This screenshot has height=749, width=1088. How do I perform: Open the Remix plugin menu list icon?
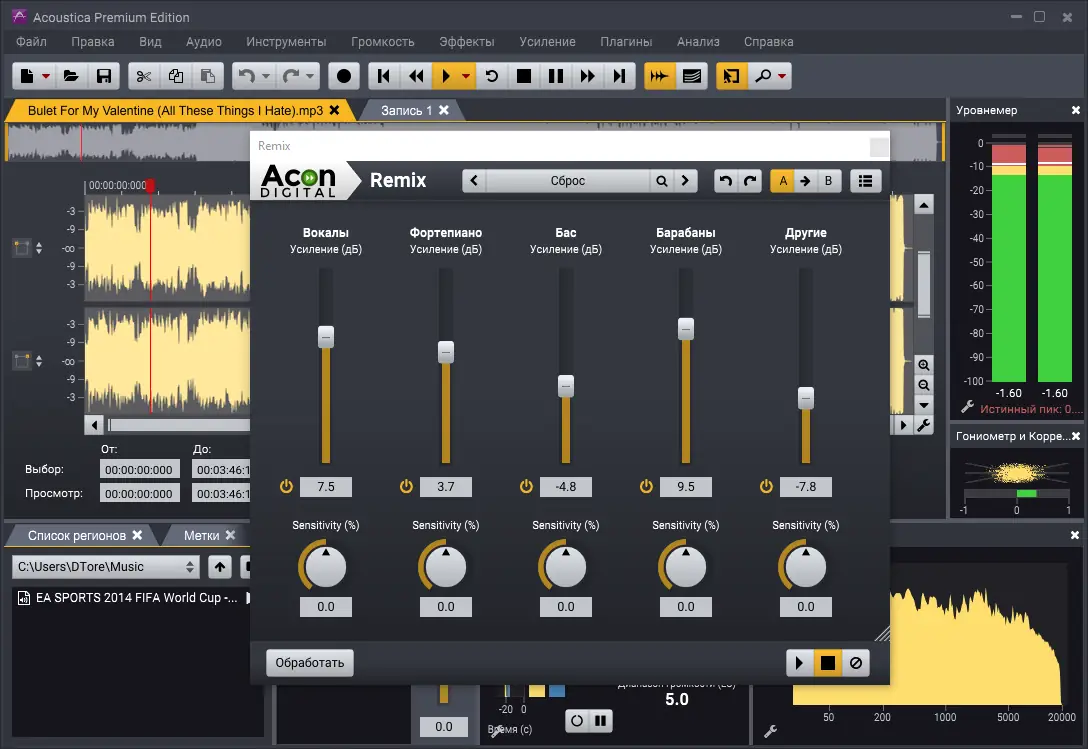point(865,181)
